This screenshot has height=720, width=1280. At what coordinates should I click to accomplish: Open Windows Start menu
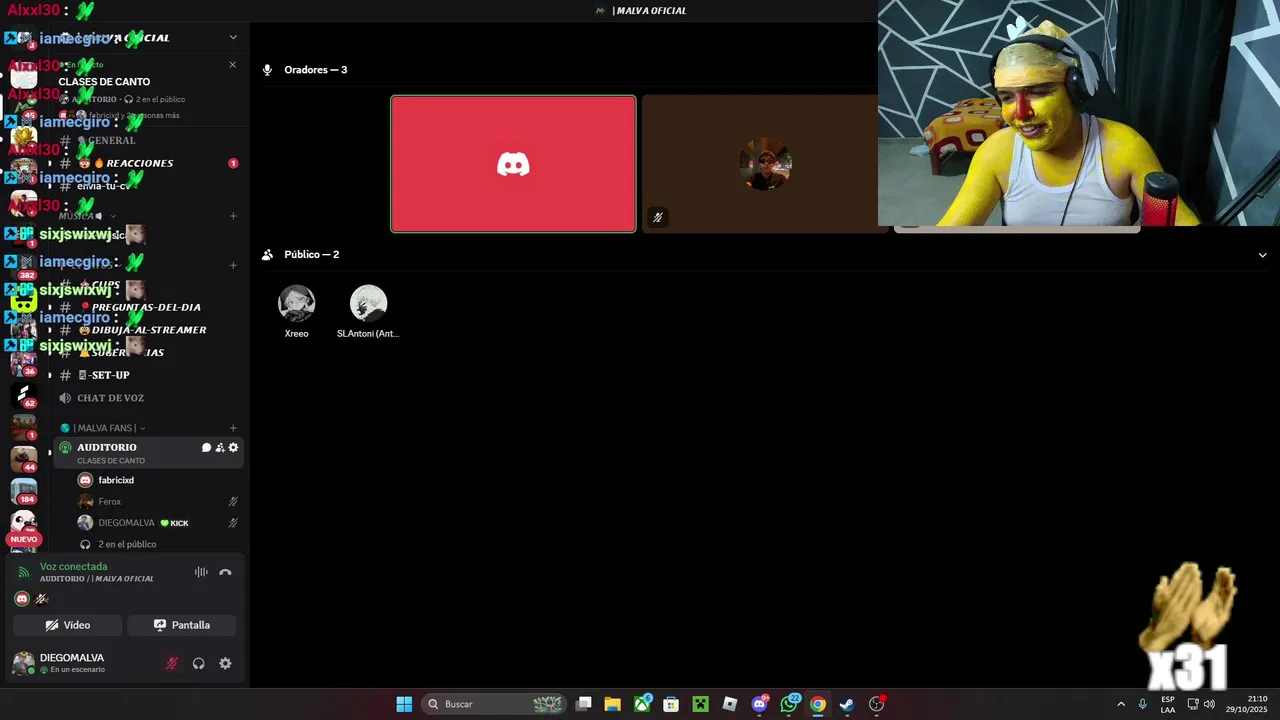click(x=404, y=704)
